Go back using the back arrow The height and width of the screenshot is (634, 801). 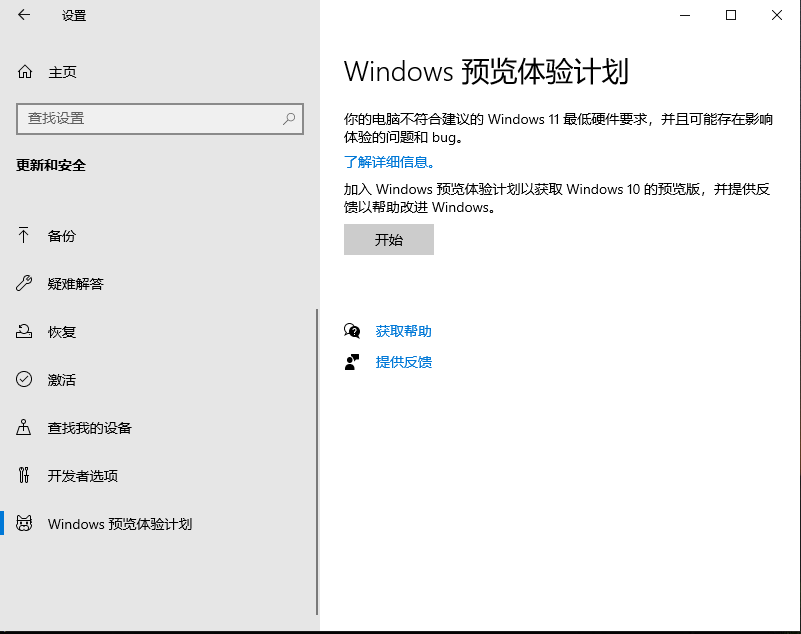click(x=23, y=15)
